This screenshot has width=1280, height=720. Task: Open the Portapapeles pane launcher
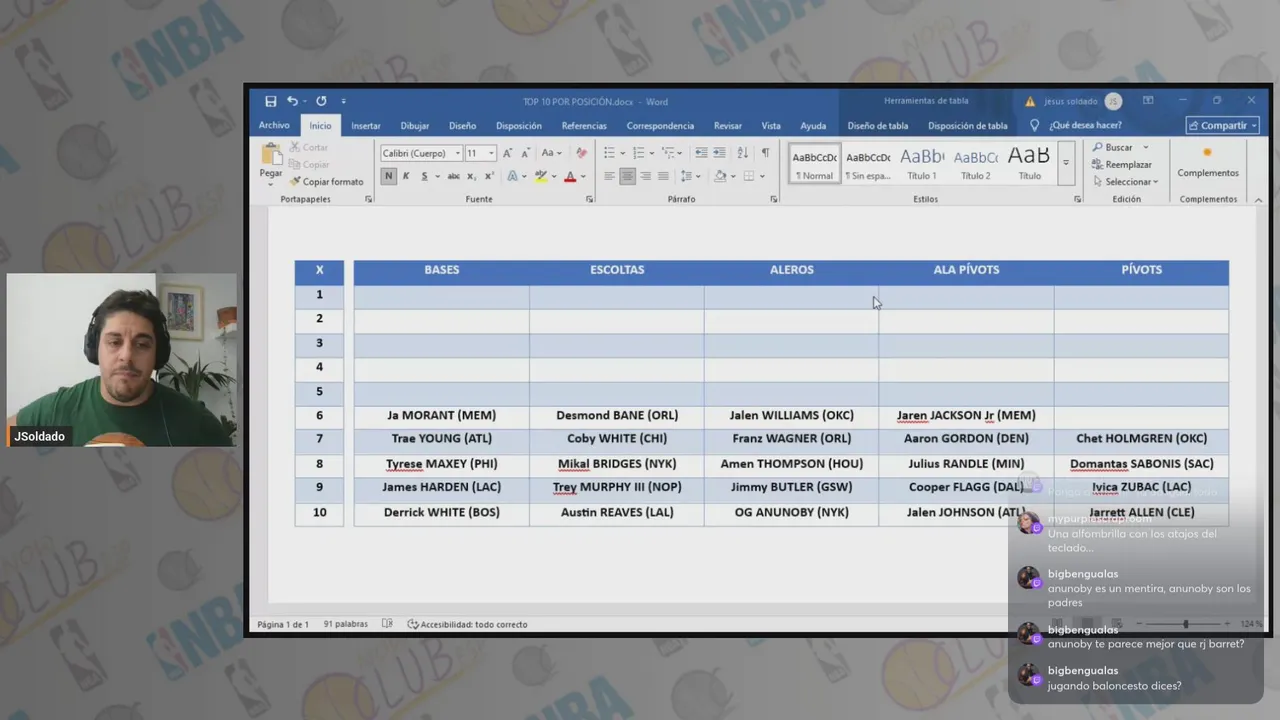(x=368, y=199)
